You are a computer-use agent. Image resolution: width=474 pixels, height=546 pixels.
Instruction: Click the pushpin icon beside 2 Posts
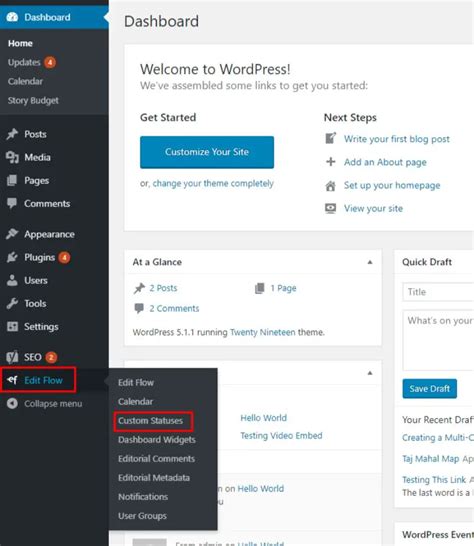pyautogui.click(x=139, y=288)
